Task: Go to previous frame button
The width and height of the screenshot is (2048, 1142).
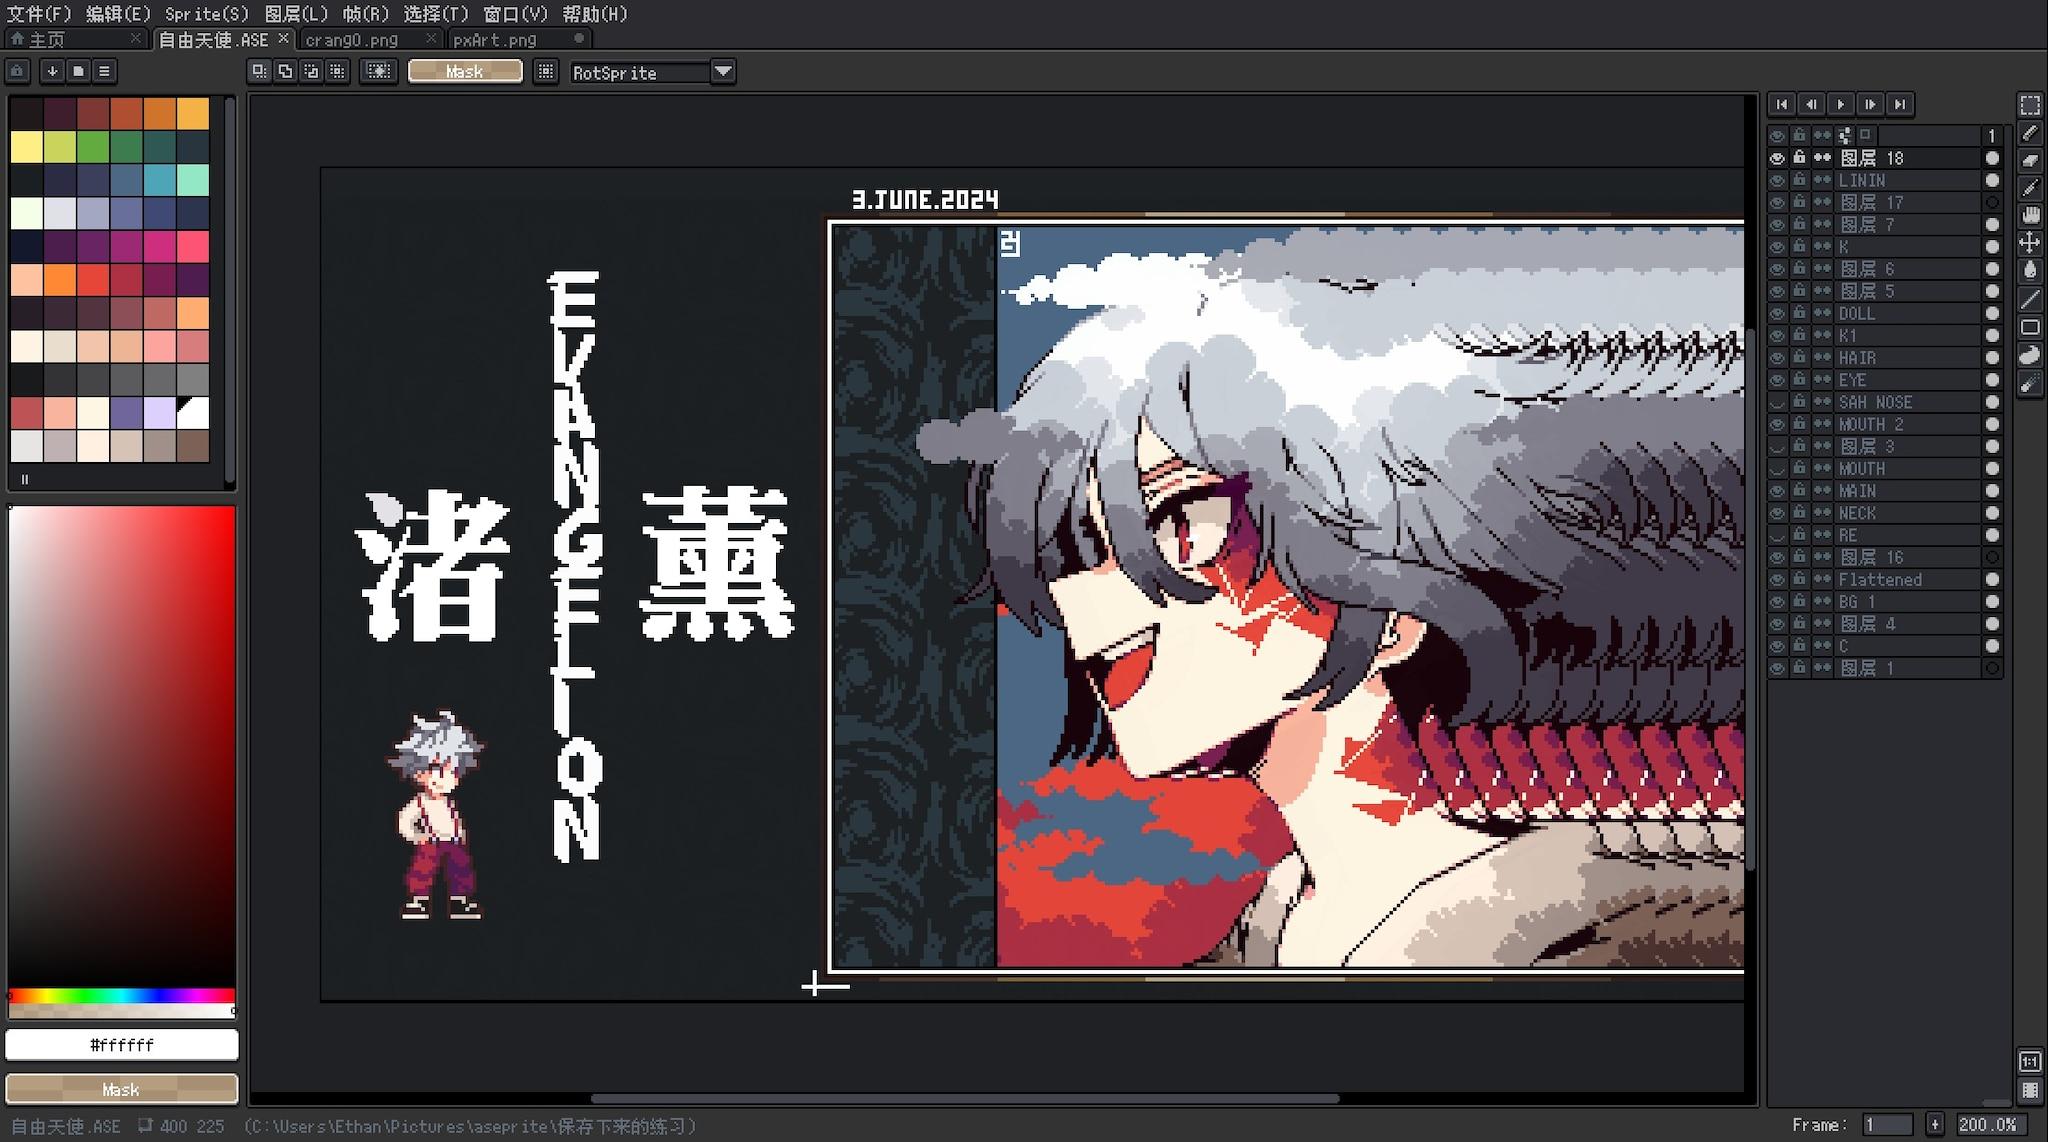Action: [1811, 104]
